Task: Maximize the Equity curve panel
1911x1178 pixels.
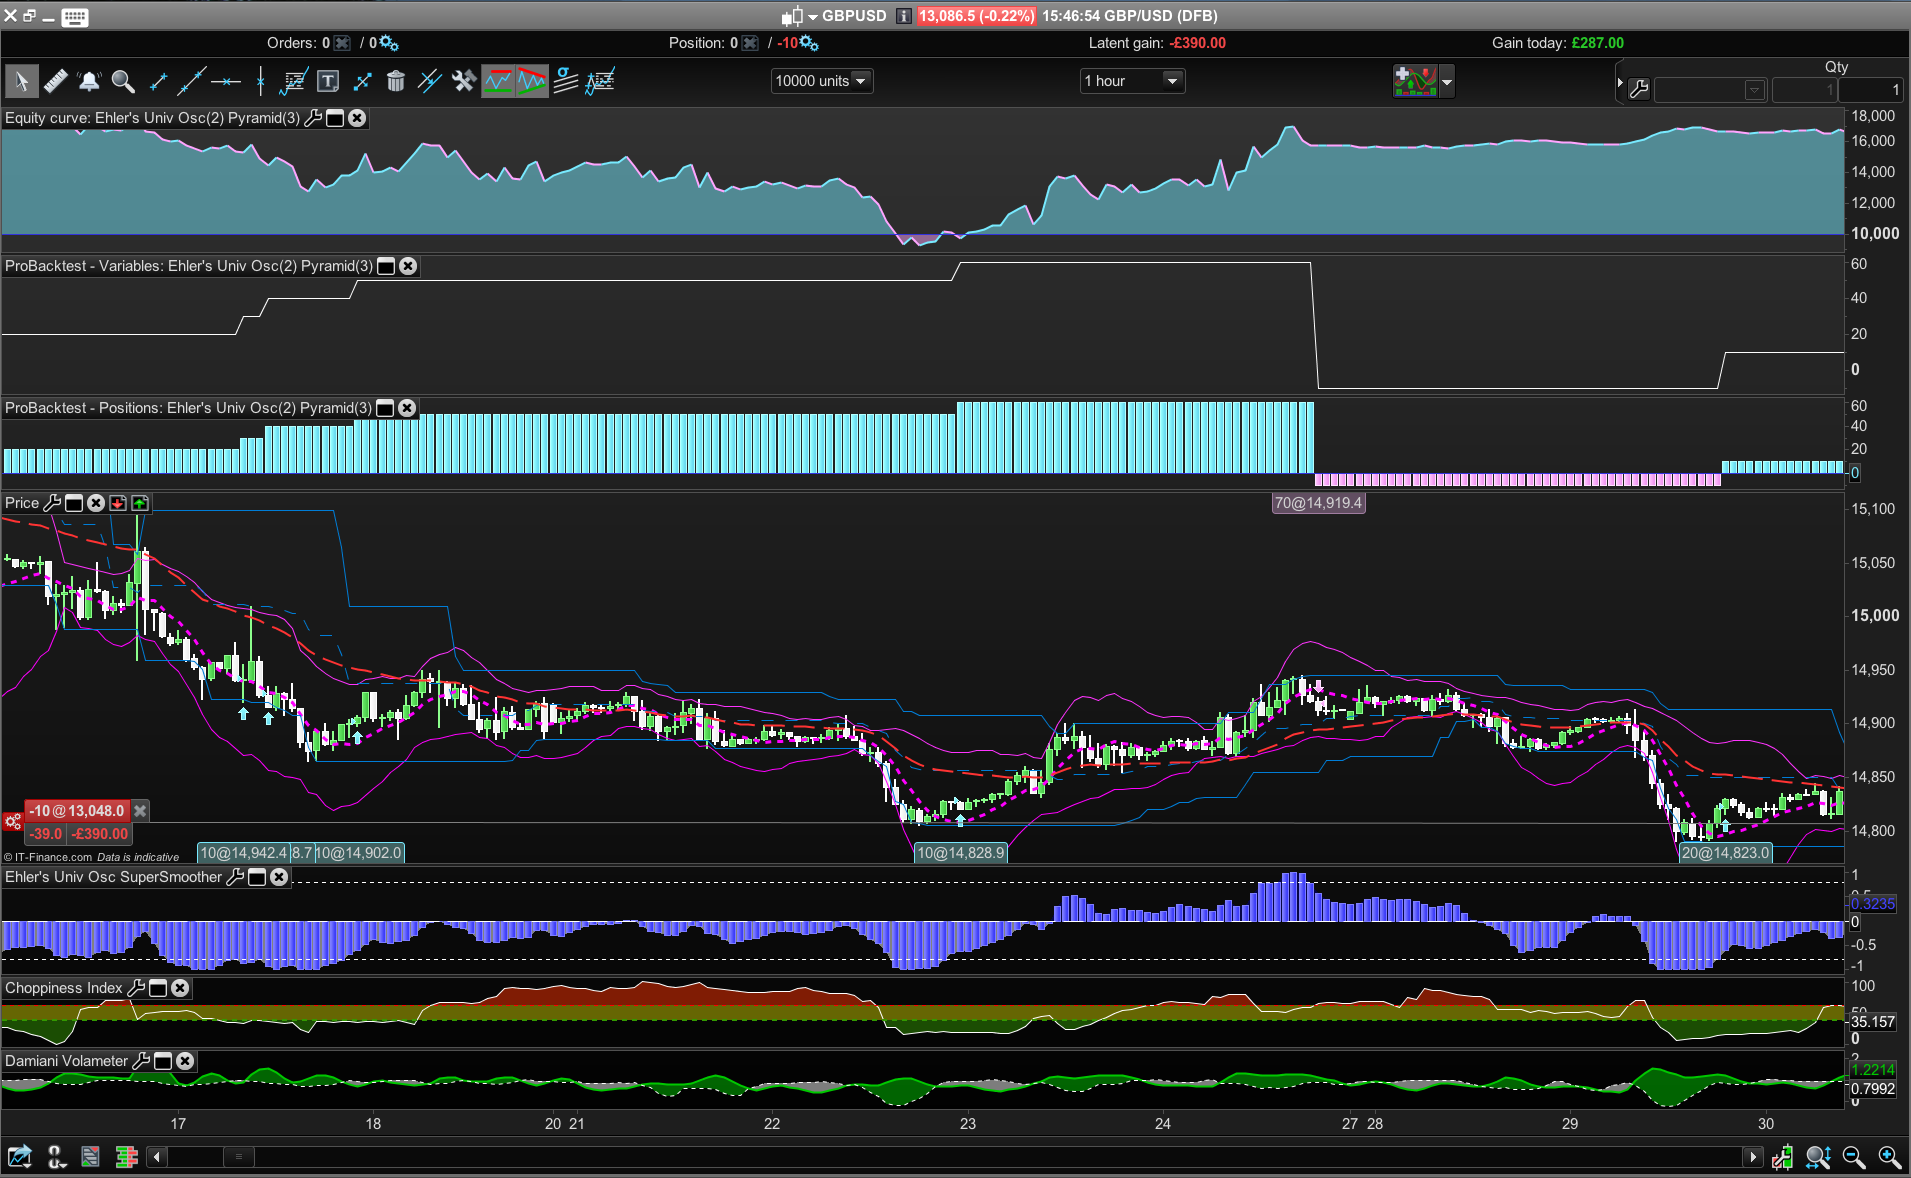Action: (336, 118)
